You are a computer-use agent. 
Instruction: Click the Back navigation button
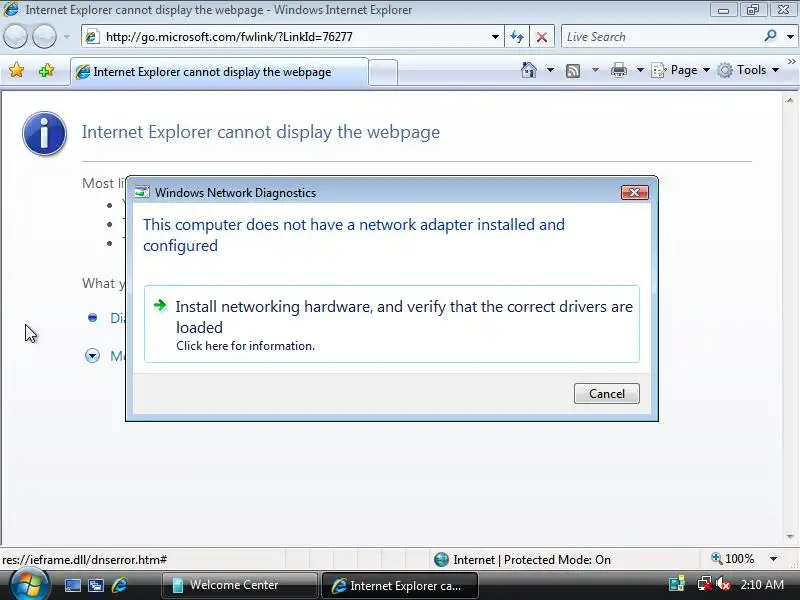(x=15, y=37)
